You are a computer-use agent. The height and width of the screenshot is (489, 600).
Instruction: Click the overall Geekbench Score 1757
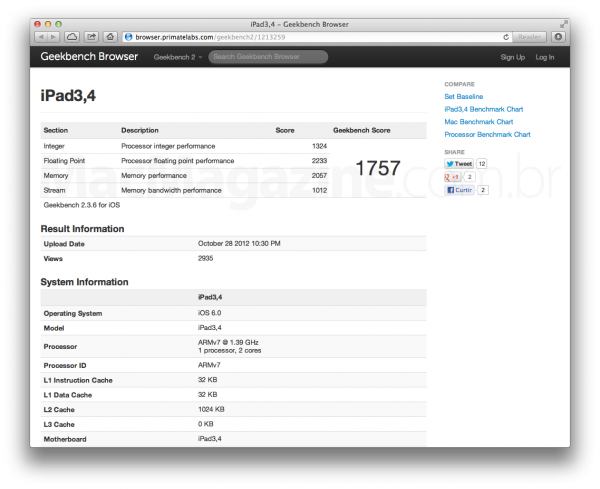[378, 168]
